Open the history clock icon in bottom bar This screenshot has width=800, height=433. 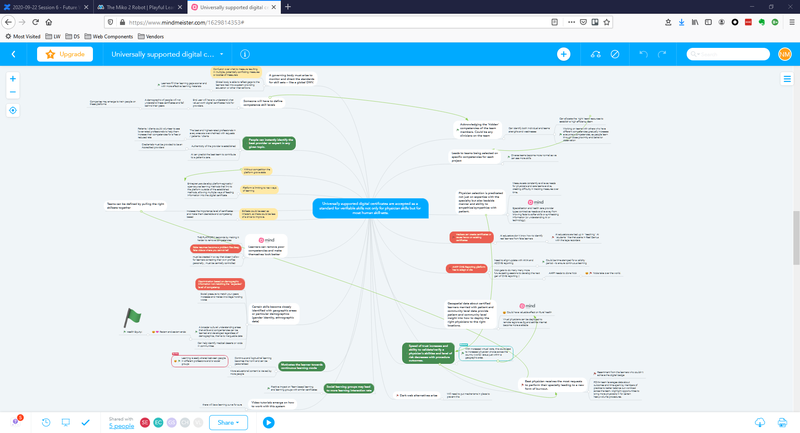pos(46,422)
